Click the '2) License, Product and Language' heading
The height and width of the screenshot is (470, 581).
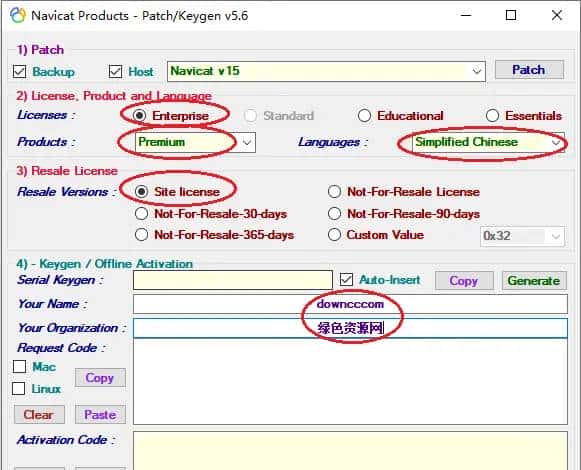[x=114, y=96]
